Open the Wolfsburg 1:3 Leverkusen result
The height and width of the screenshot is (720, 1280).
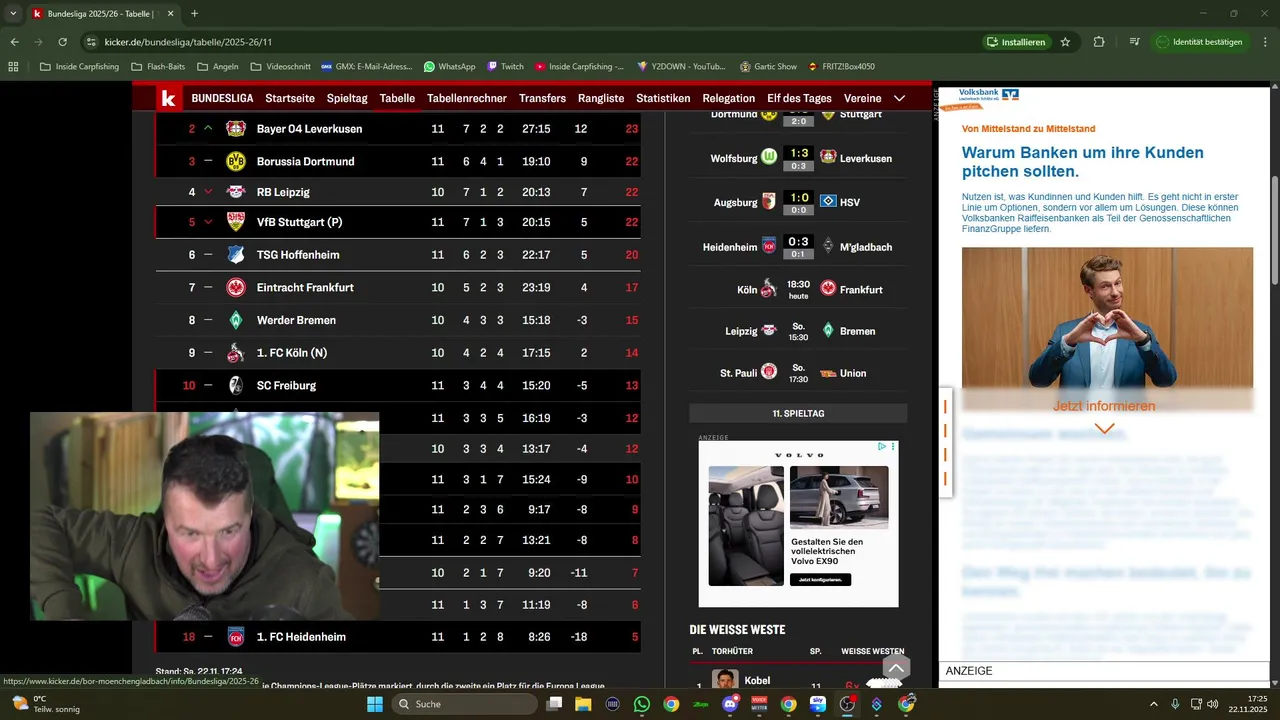[798, 158]
